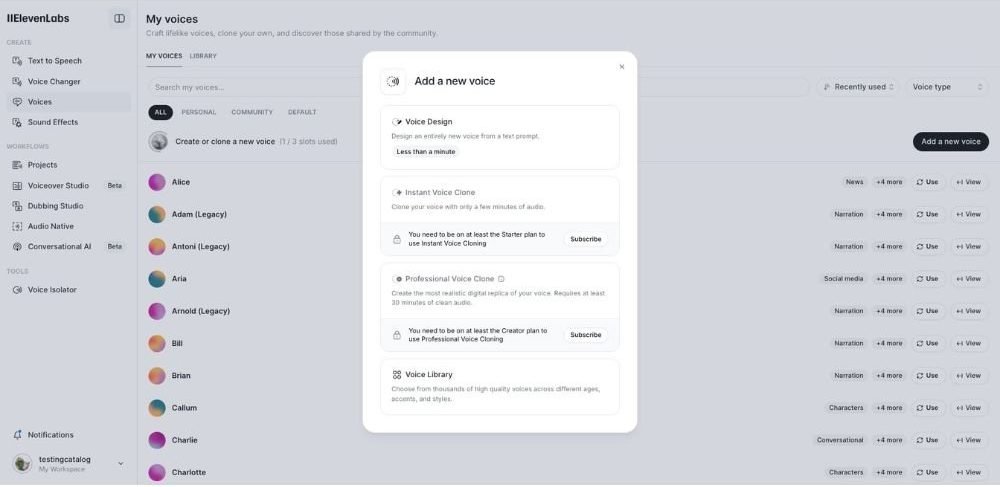Use the Adam (Legacy) voice
This screenshot has height=487, width=1000.
tap(928, 215)
